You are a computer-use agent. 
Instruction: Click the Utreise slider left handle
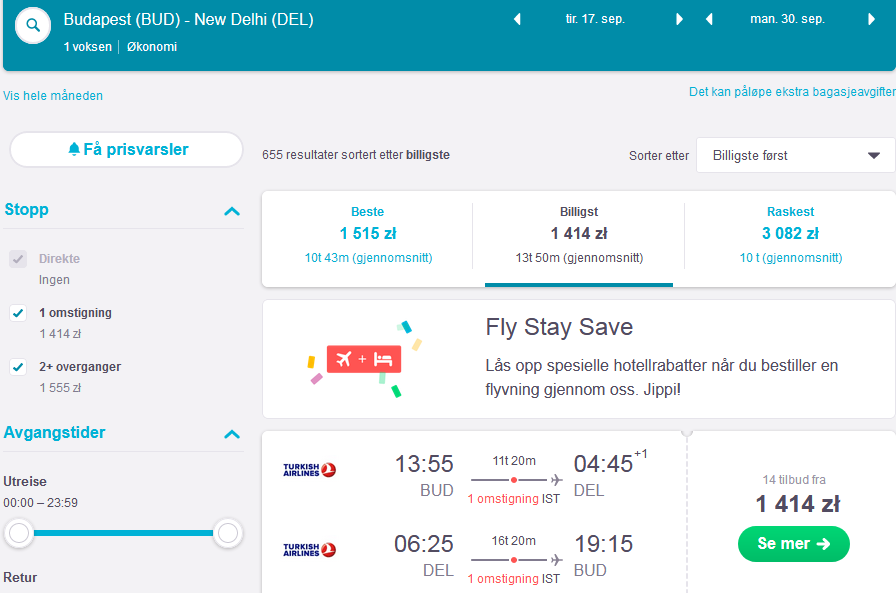pyautogui.click(x=19, y=533)
